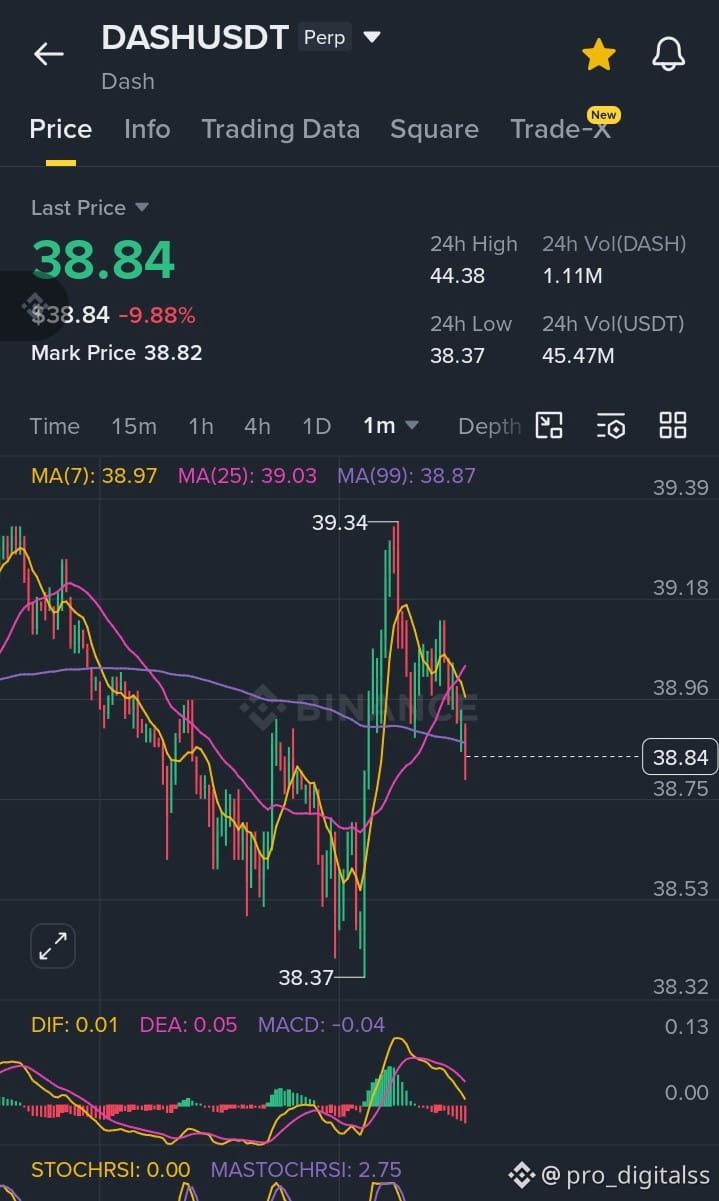719x1201 pixels.
Task: Open chart indicator settings icon
Action: tap(611, 425)
